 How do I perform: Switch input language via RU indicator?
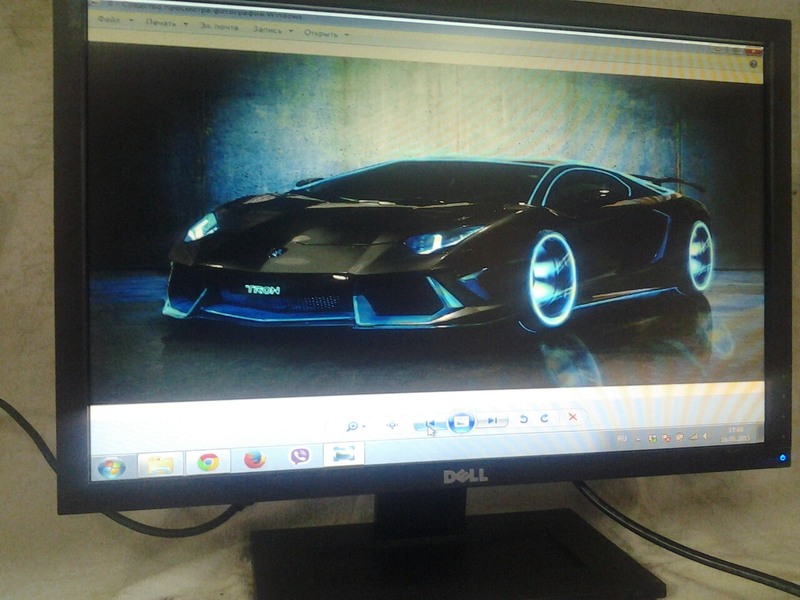click(622, 439)
